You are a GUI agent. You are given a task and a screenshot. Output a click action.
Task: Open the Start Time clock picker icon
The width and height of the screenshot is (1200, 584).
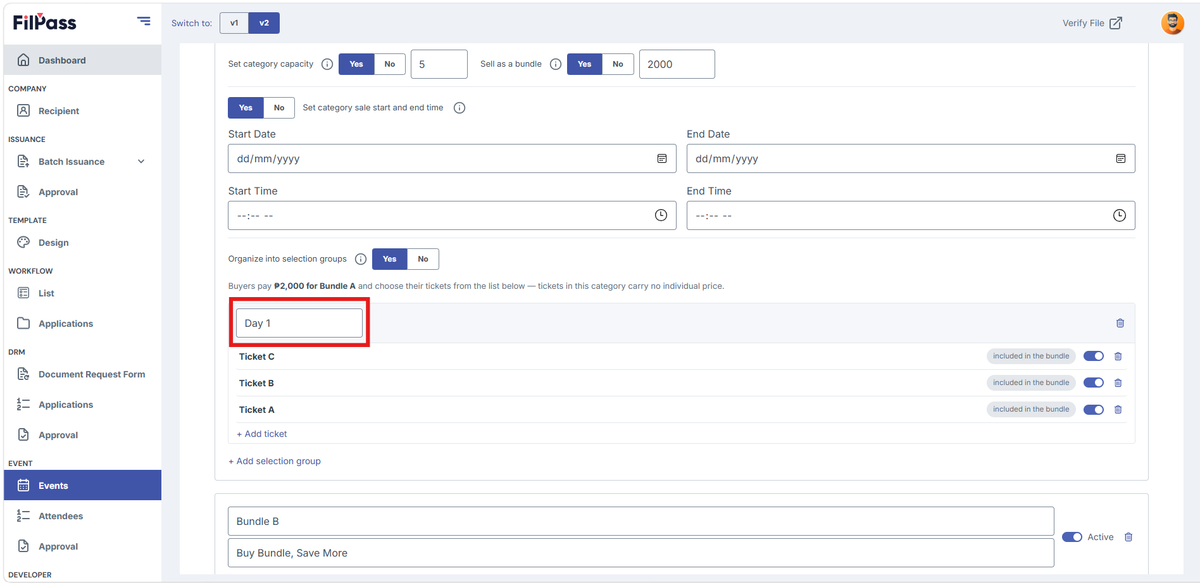click(x=661, y=215)
